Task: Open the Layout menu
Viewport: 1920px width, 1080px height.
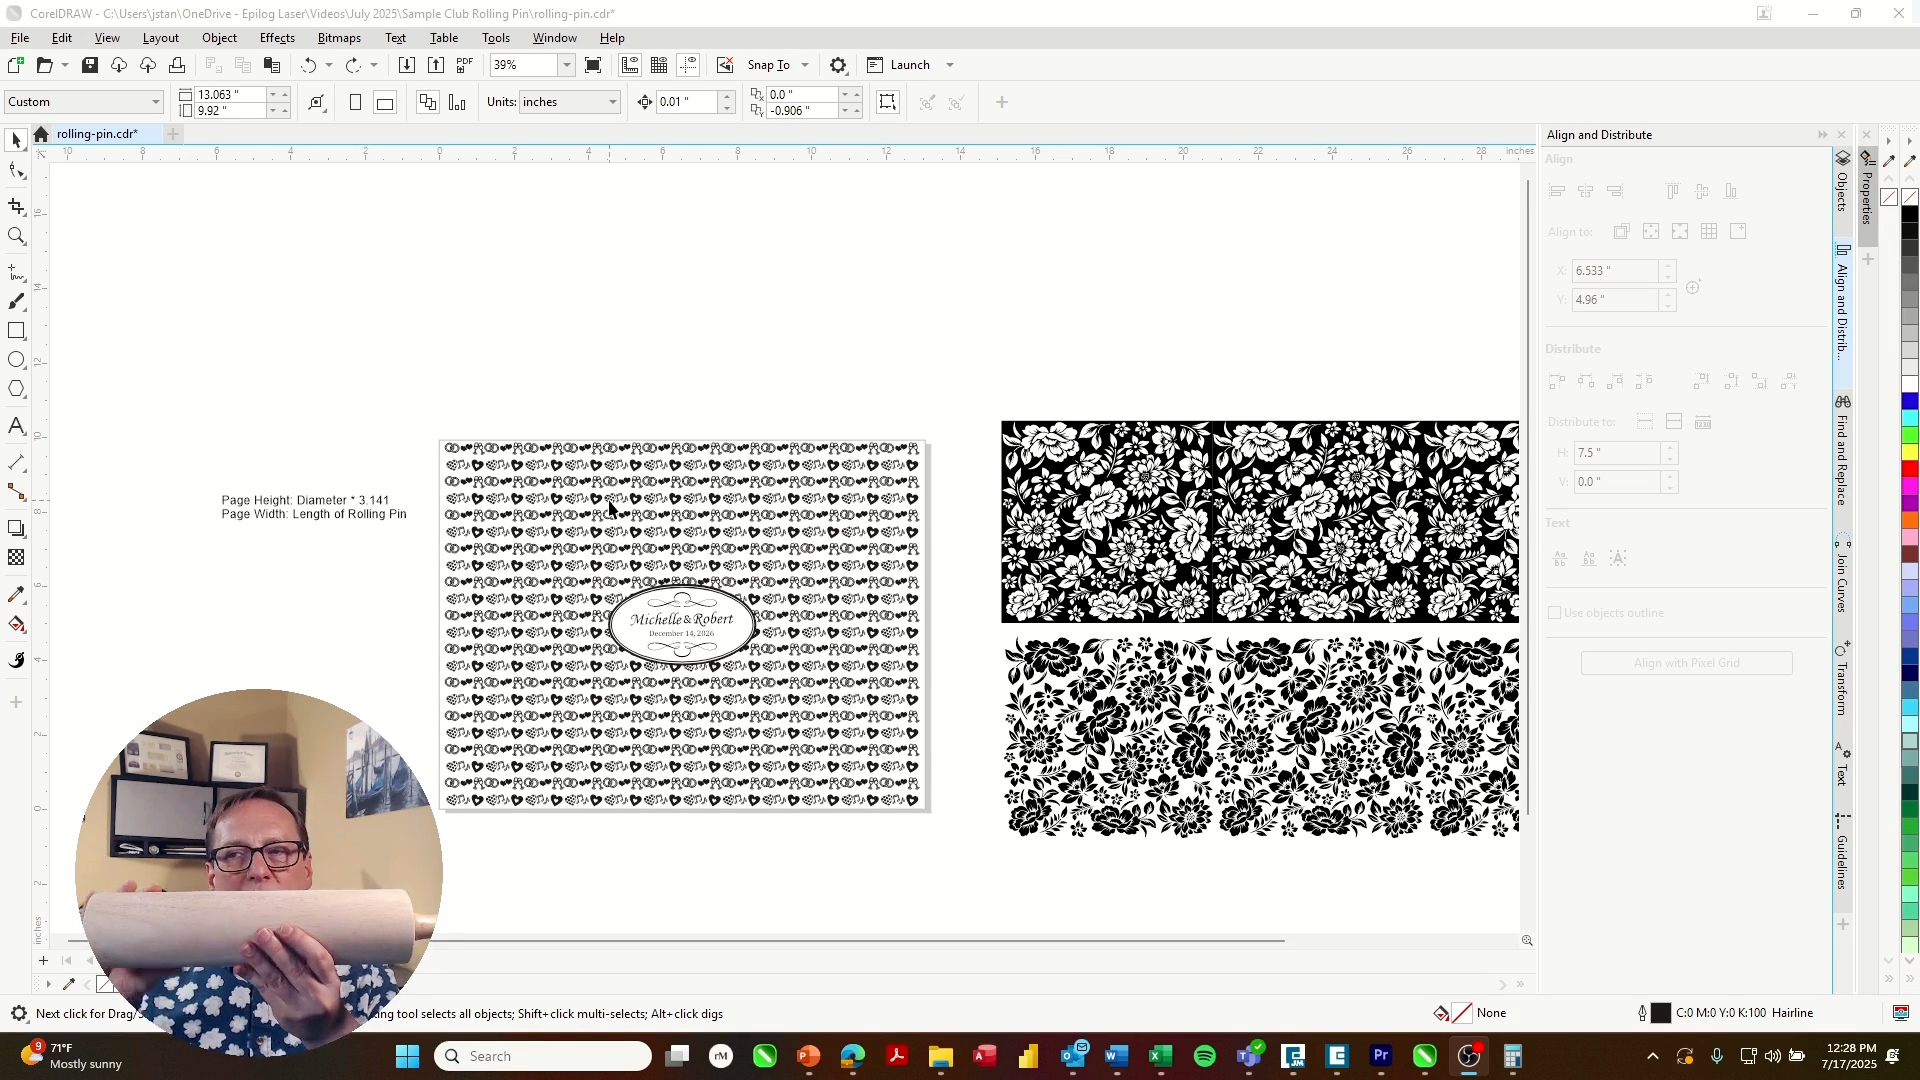Action: point(160,38)
